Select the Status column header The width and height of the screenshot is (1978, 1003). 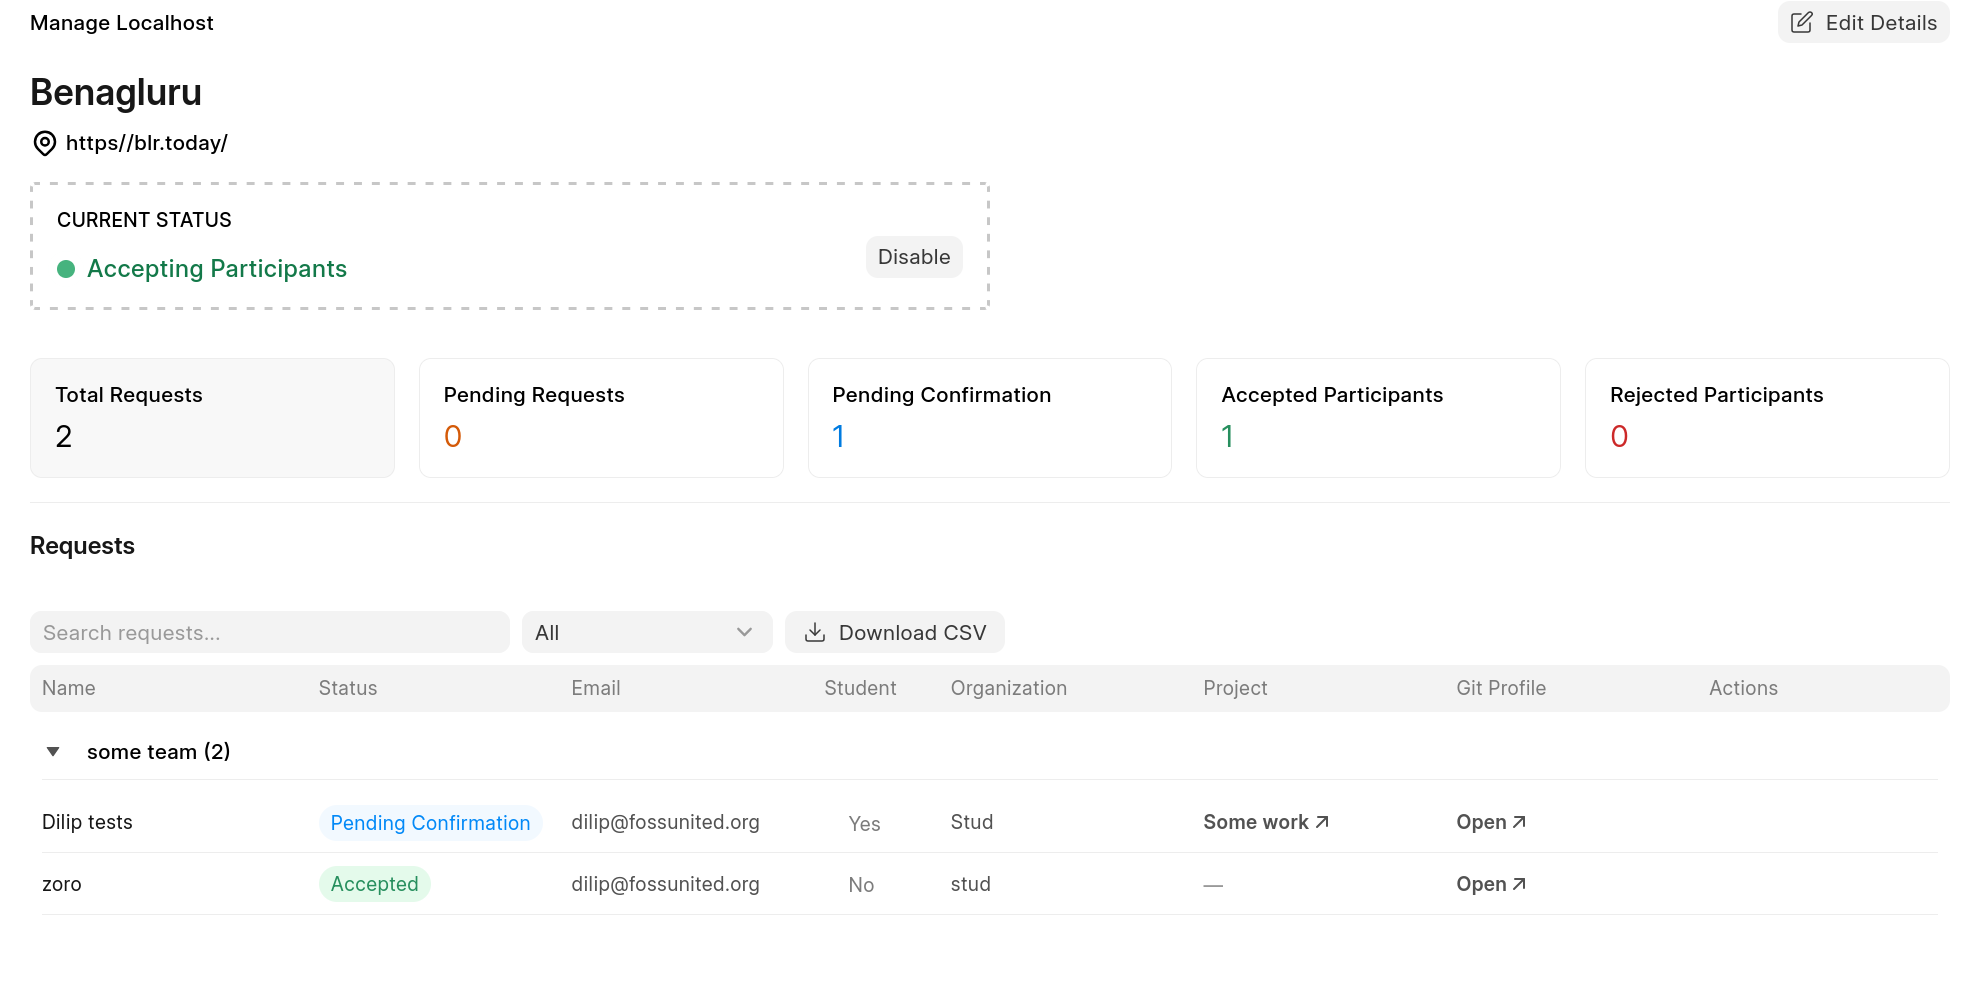(347, 688)
